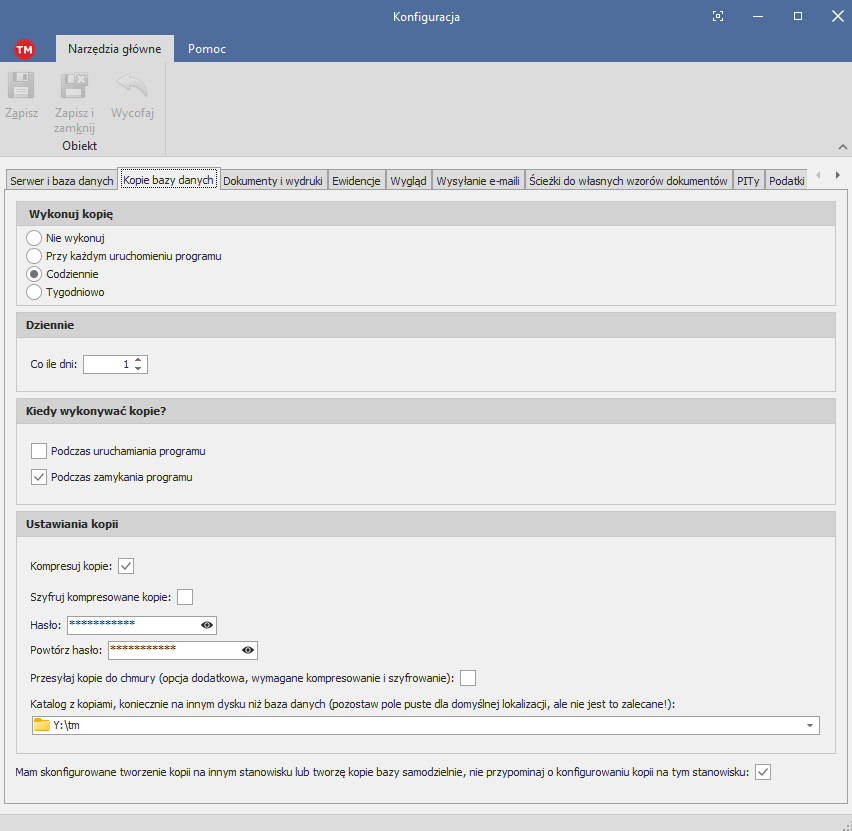Viewport: 852px width, 831px height.
Task: Open the Wysyłanie e-maili tab
Action: pyautogui.click(x=478, y=181)
